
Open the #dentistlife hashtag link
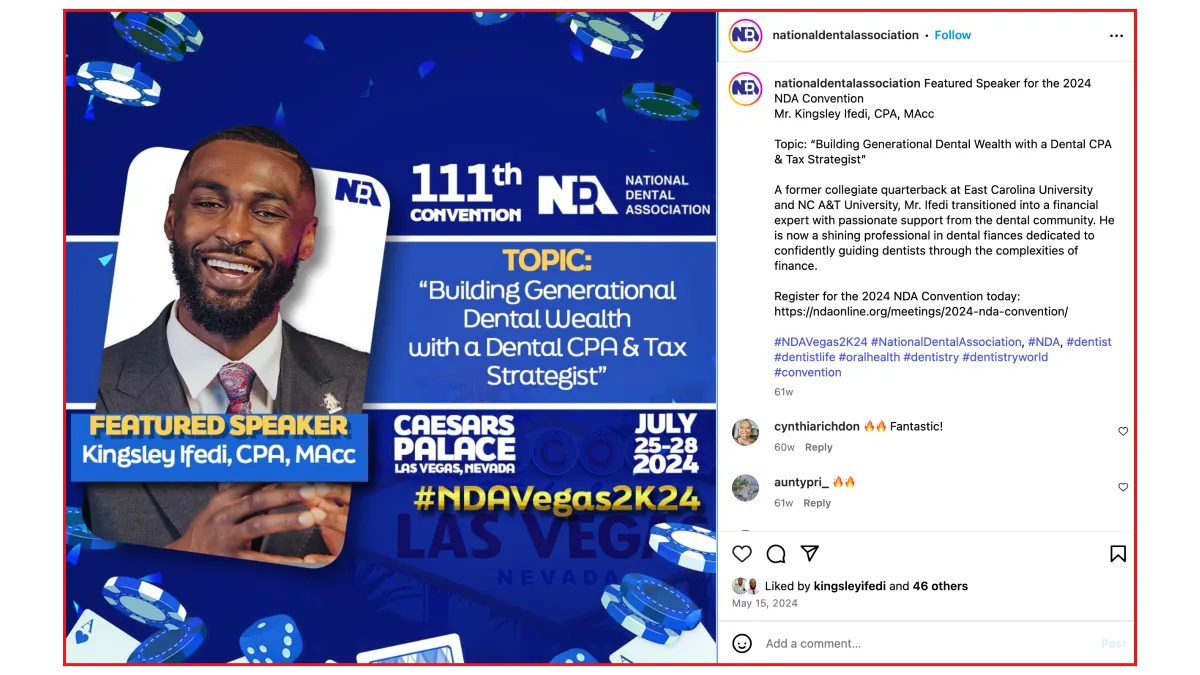(x=804, y=357)
